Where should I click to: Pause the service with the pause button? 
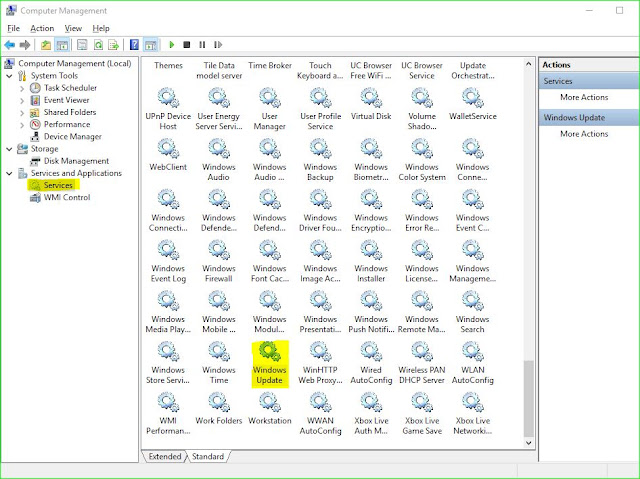tap(202, 45)
